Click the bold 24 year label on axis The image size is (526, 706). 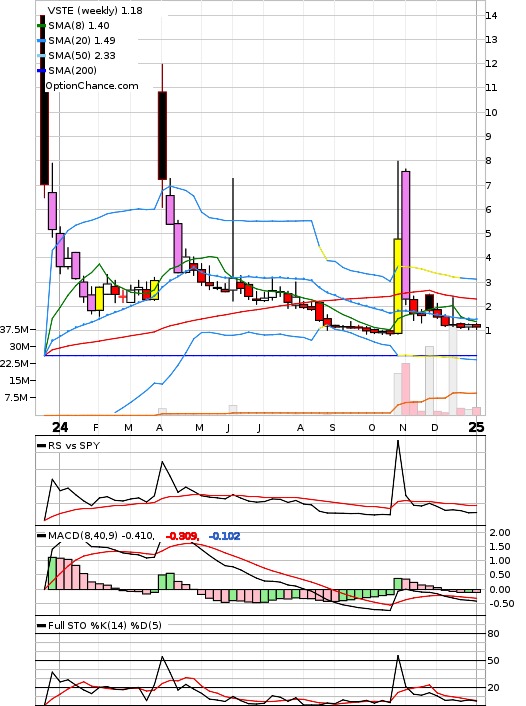(60, 427)
